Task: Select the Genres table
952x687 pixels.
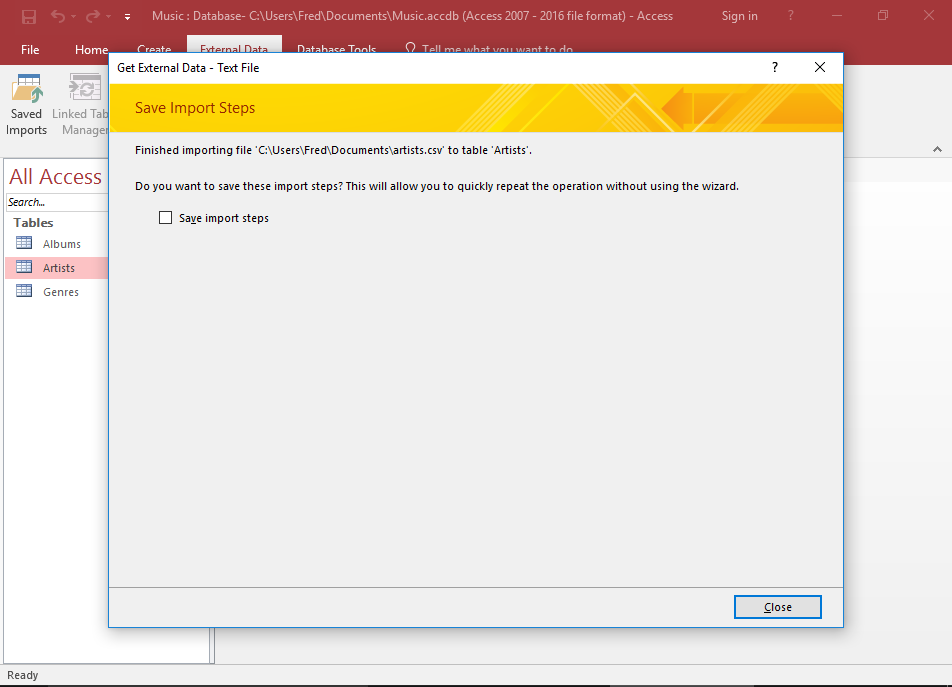Action: (61, 292)
